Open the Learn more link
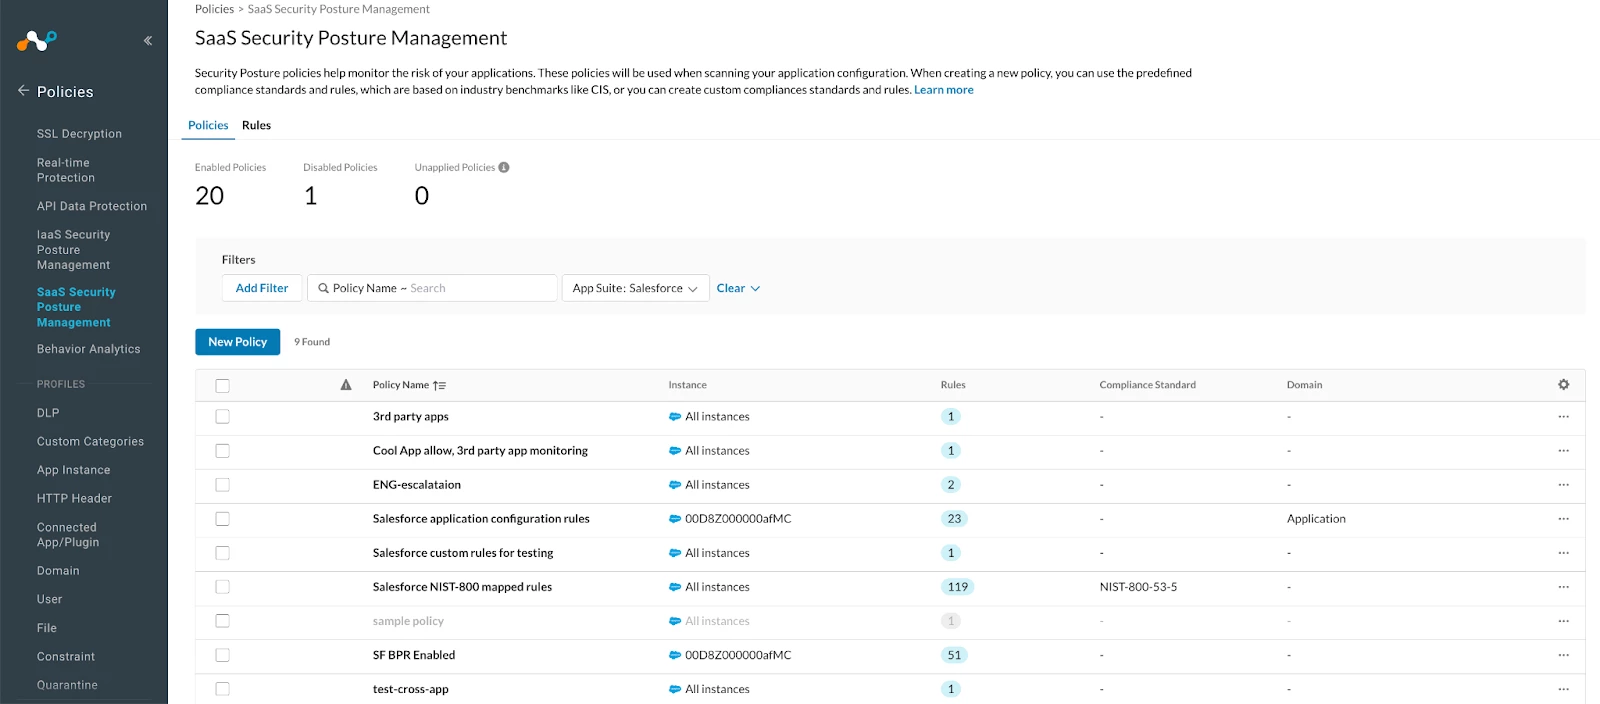 [943, 90]
